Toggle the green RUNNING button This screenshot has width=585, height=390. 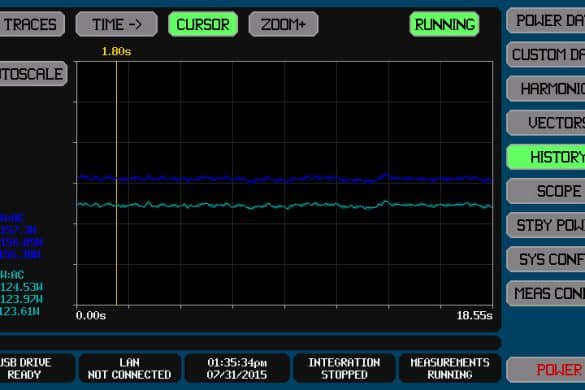click(x=444, y=24)
